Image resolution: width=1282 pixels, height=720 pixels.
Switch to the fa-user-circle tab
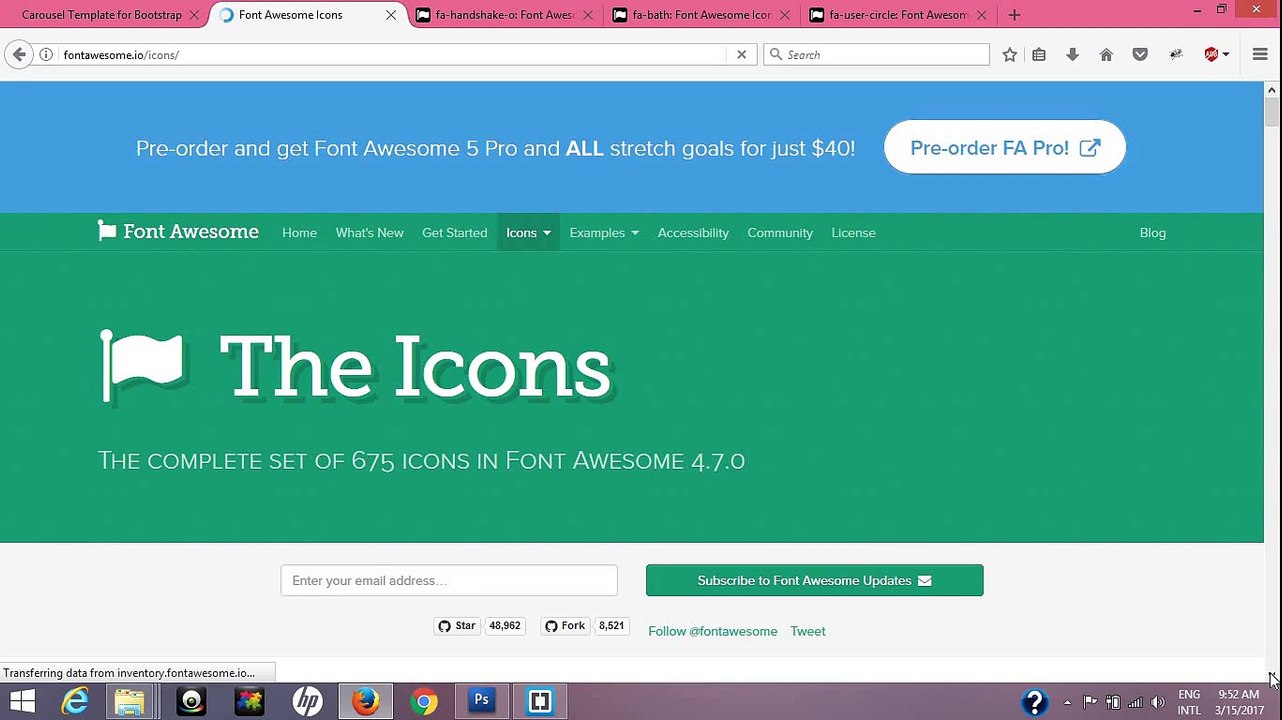899,15
